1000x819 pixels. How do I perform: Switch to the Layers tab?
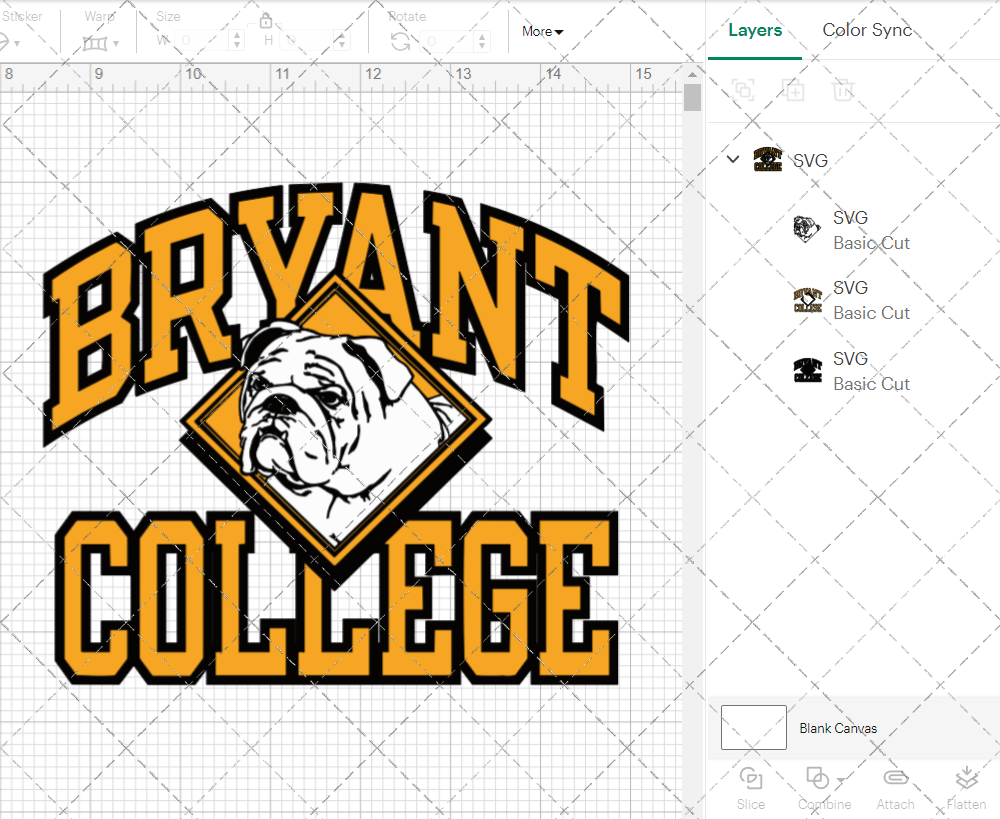click(x=755, y=30)
